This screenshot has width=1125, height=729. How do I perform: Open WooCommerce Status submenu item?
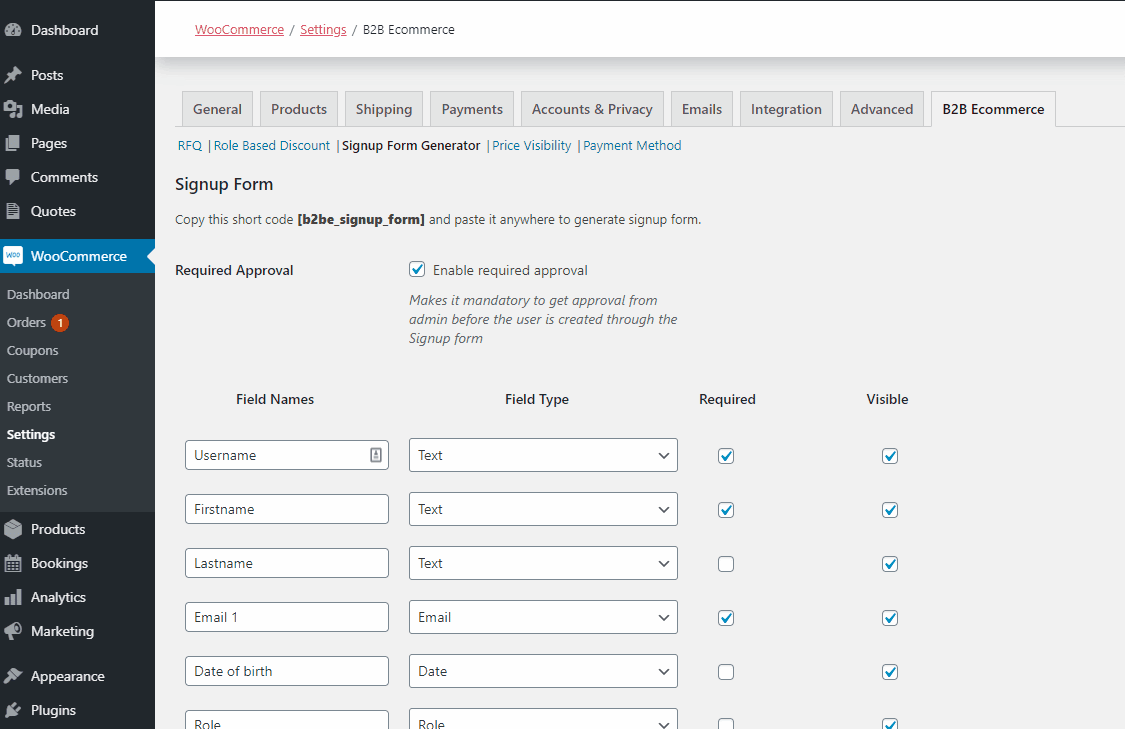tap(24, 463)
